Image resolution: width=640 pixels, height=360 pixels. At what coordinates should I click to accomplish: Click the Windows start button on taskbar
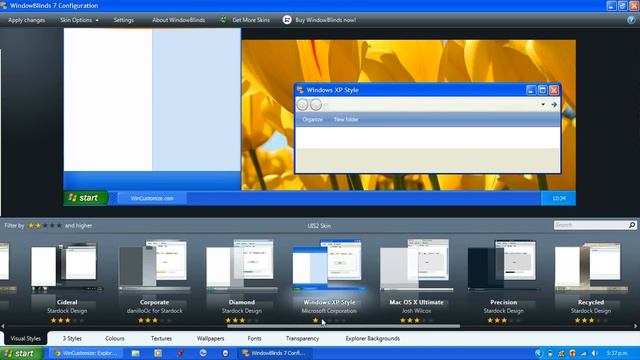click(x=21, y=353)
